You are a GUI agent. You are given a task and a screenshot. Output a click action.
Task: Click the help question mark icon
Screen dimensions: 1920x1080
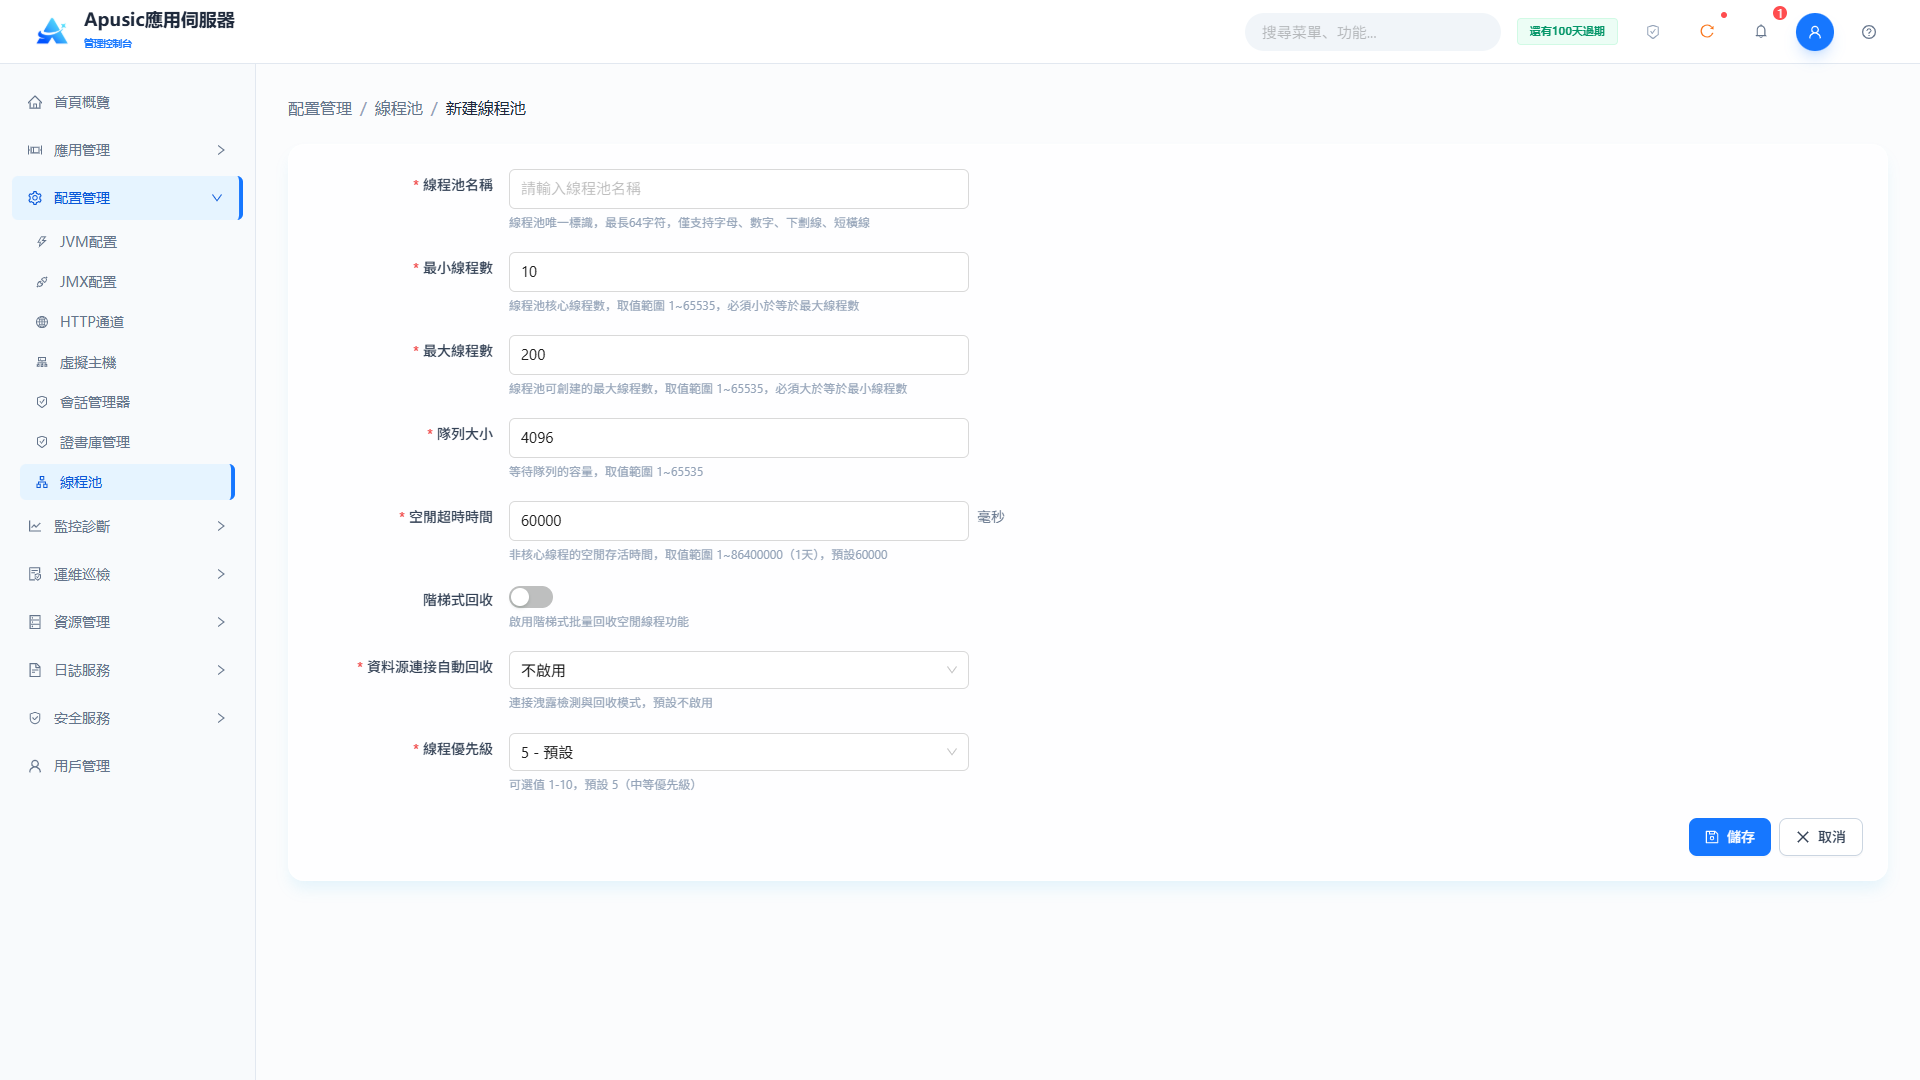click(x=1869, y=32)
